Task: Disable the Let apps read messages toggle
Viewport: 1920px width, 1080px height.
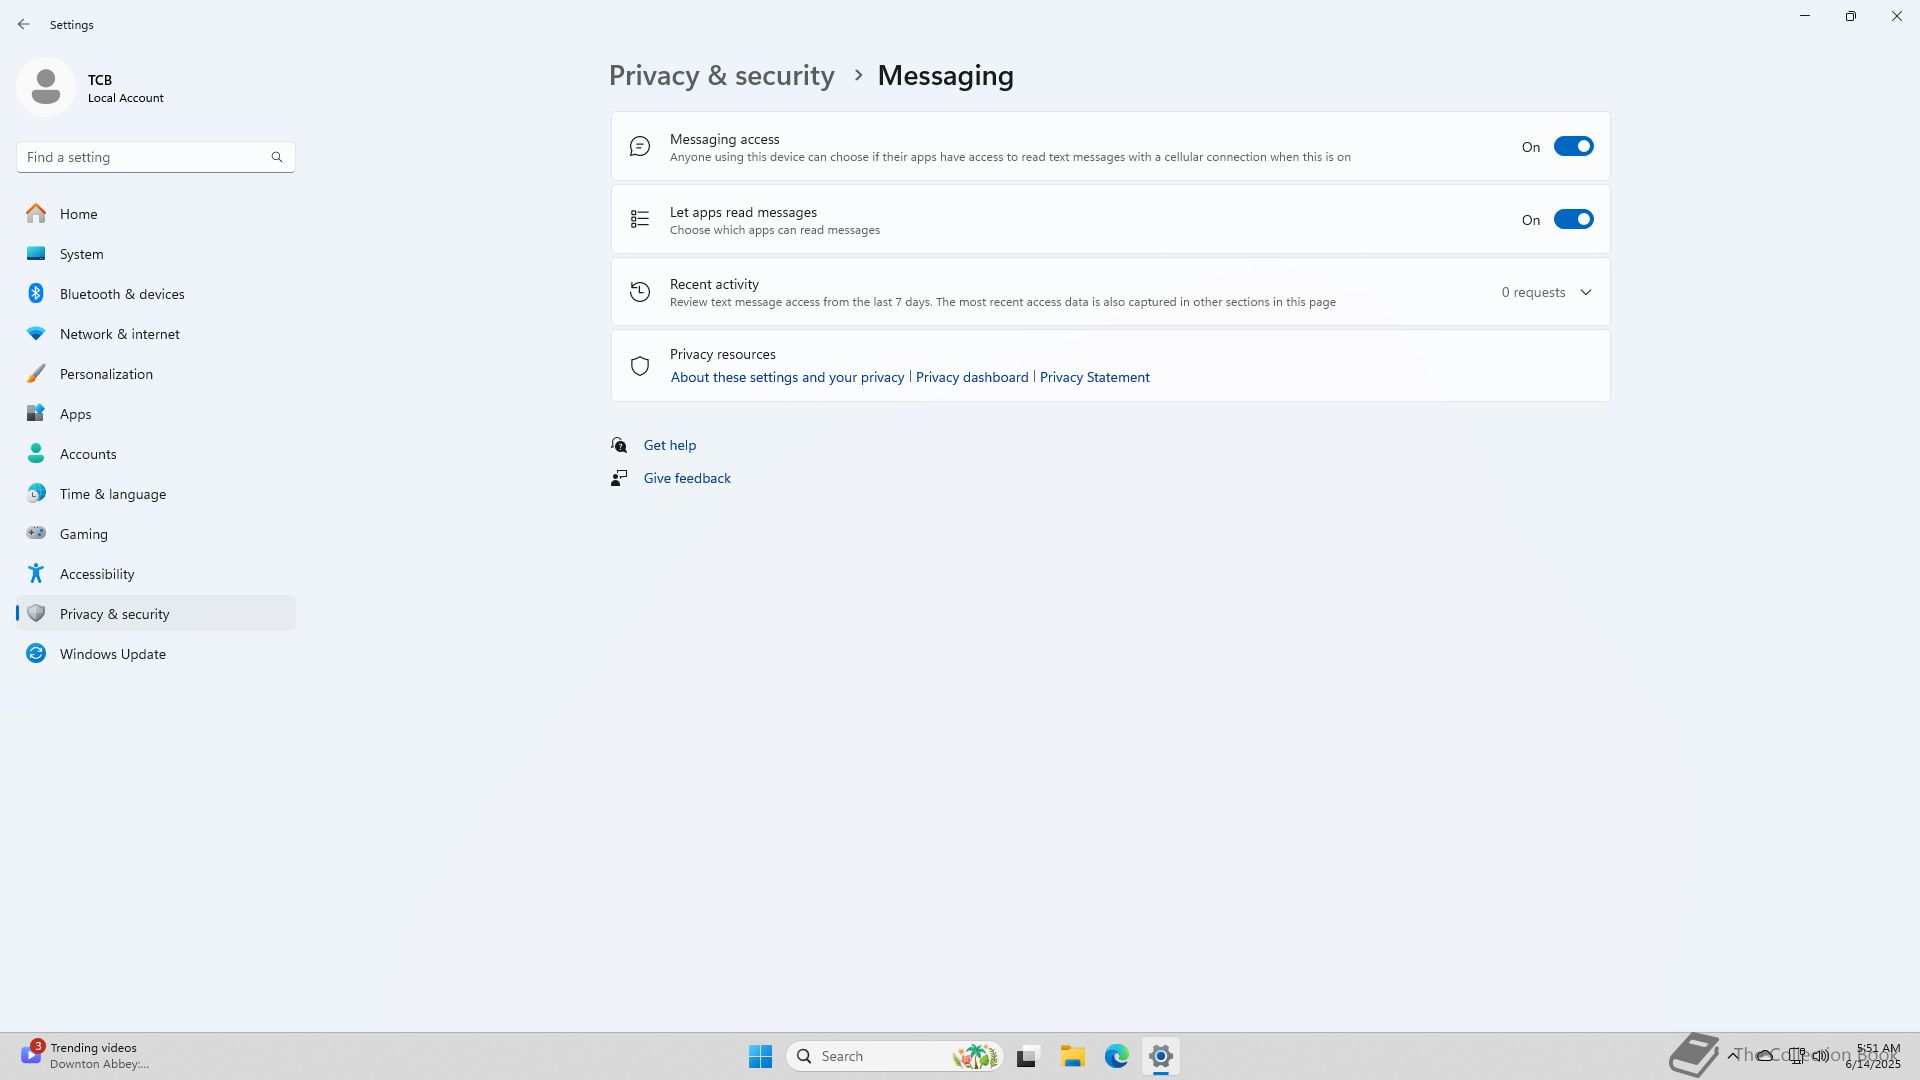Action: pyautogui.click(x=1572, y=220)
